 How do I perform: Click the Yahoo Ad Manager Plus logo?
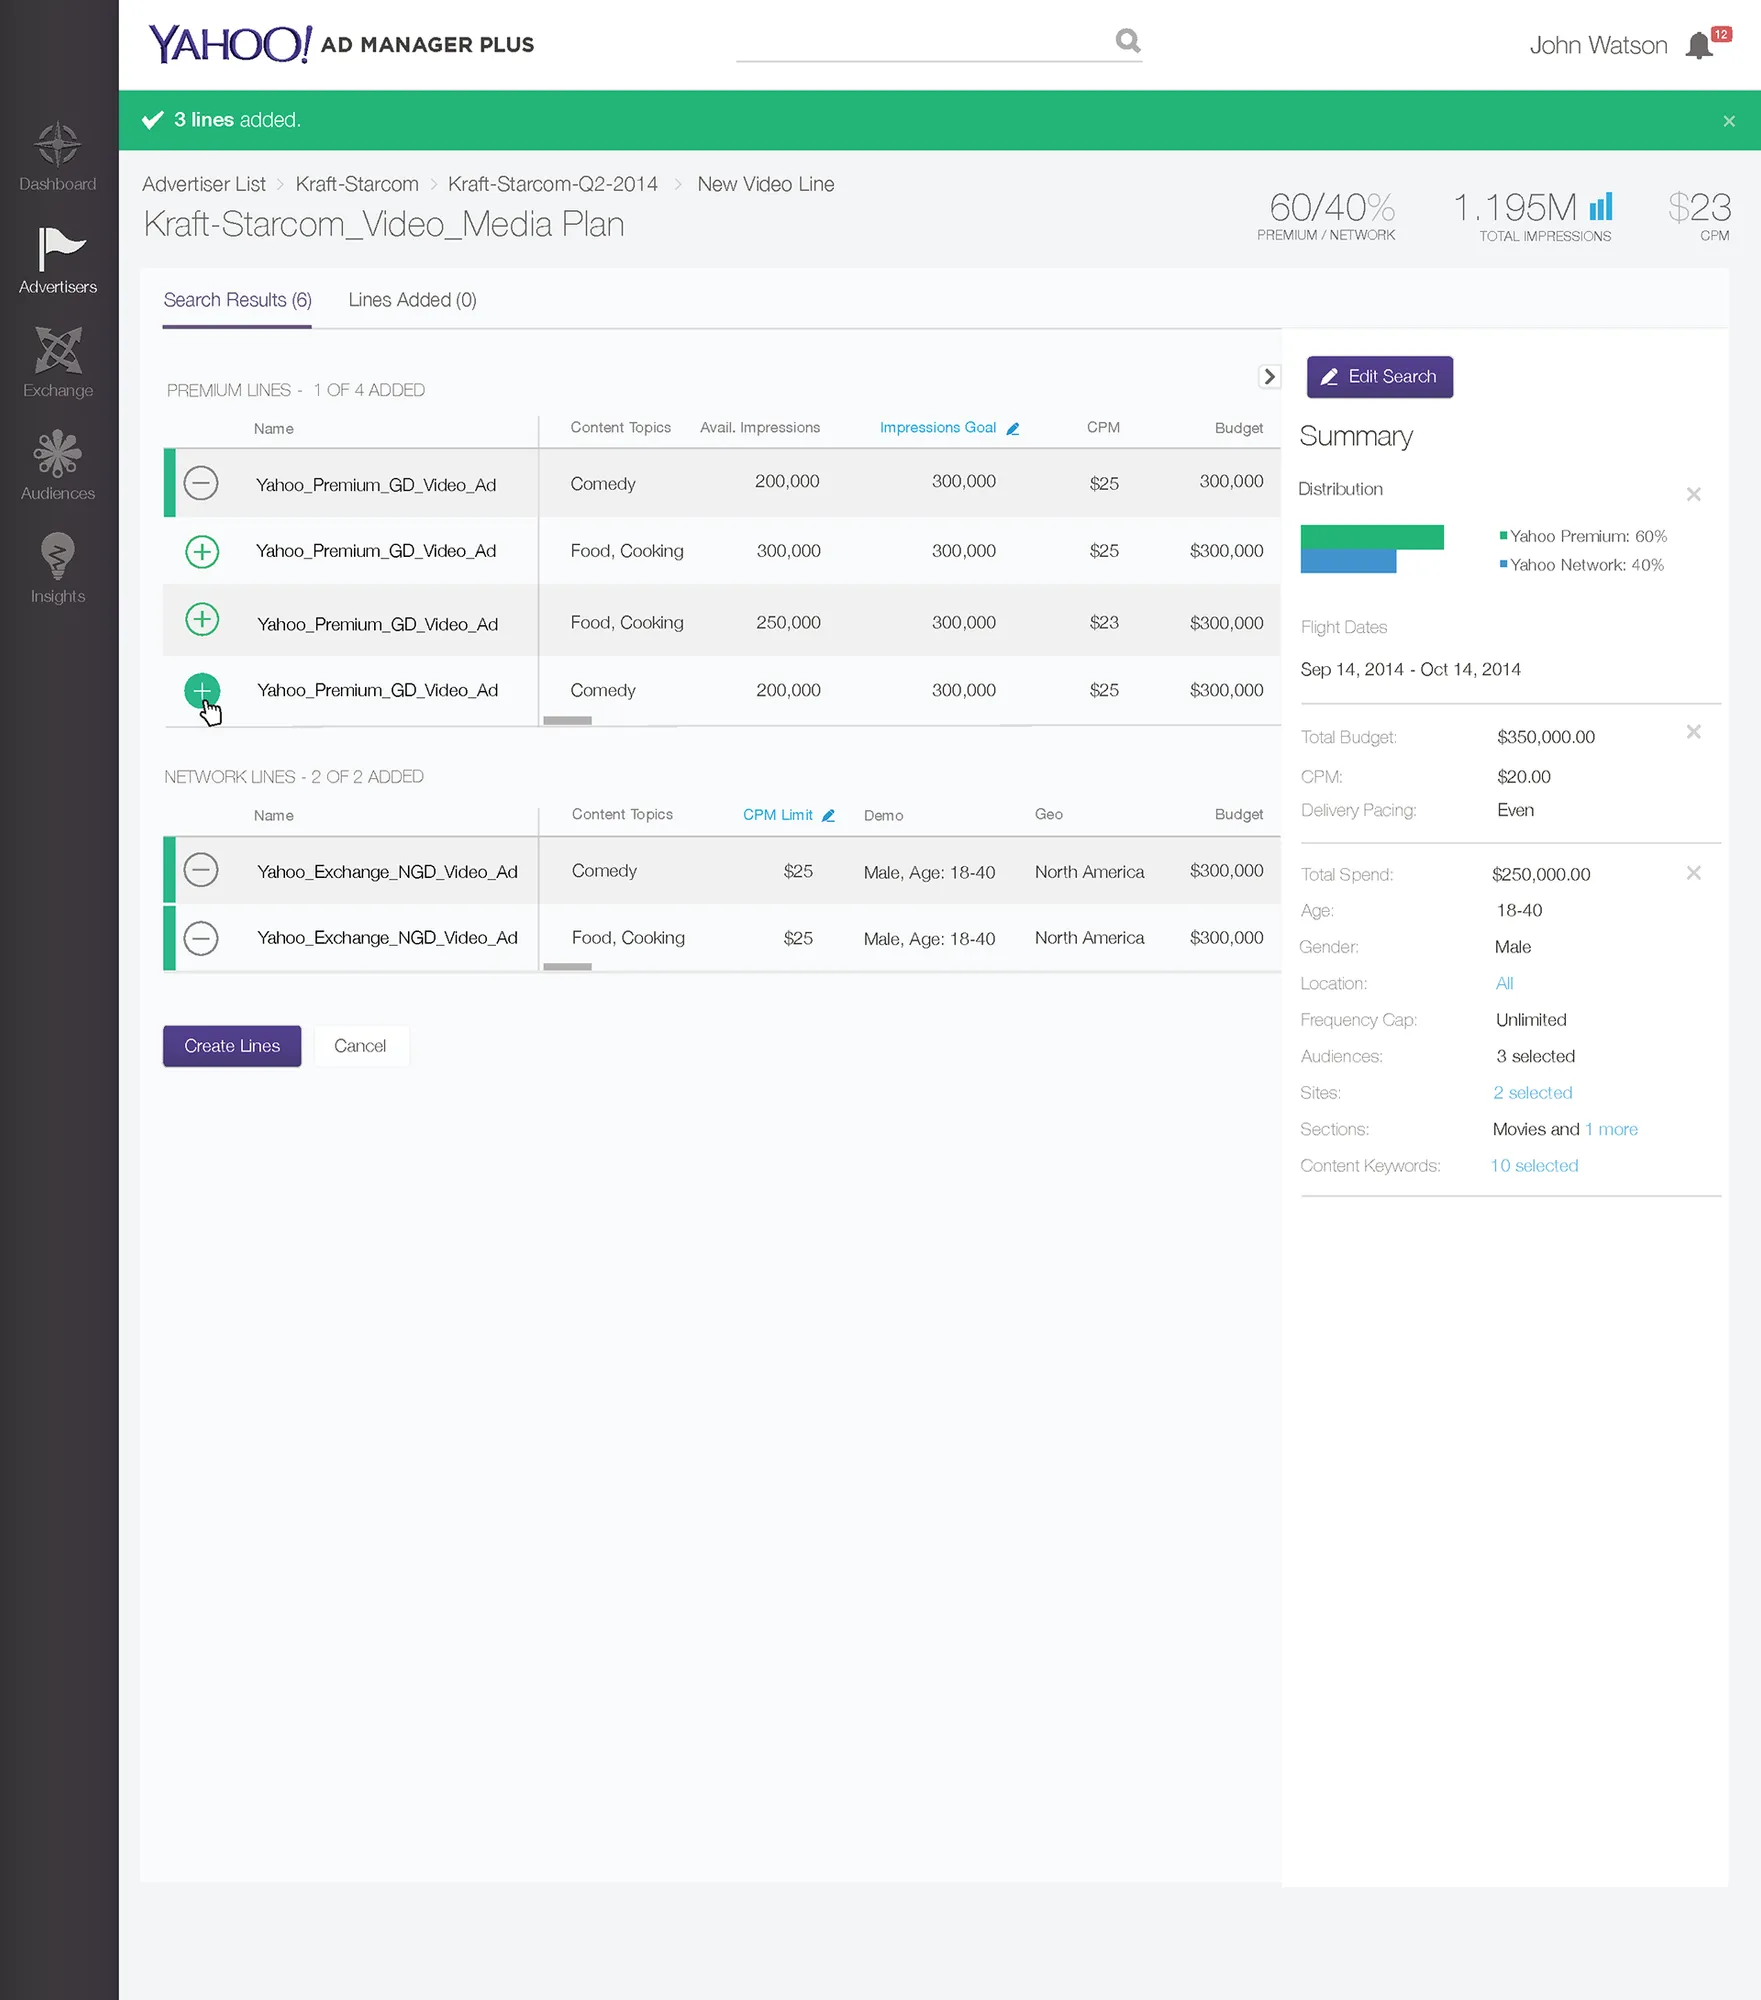[341, 44]
